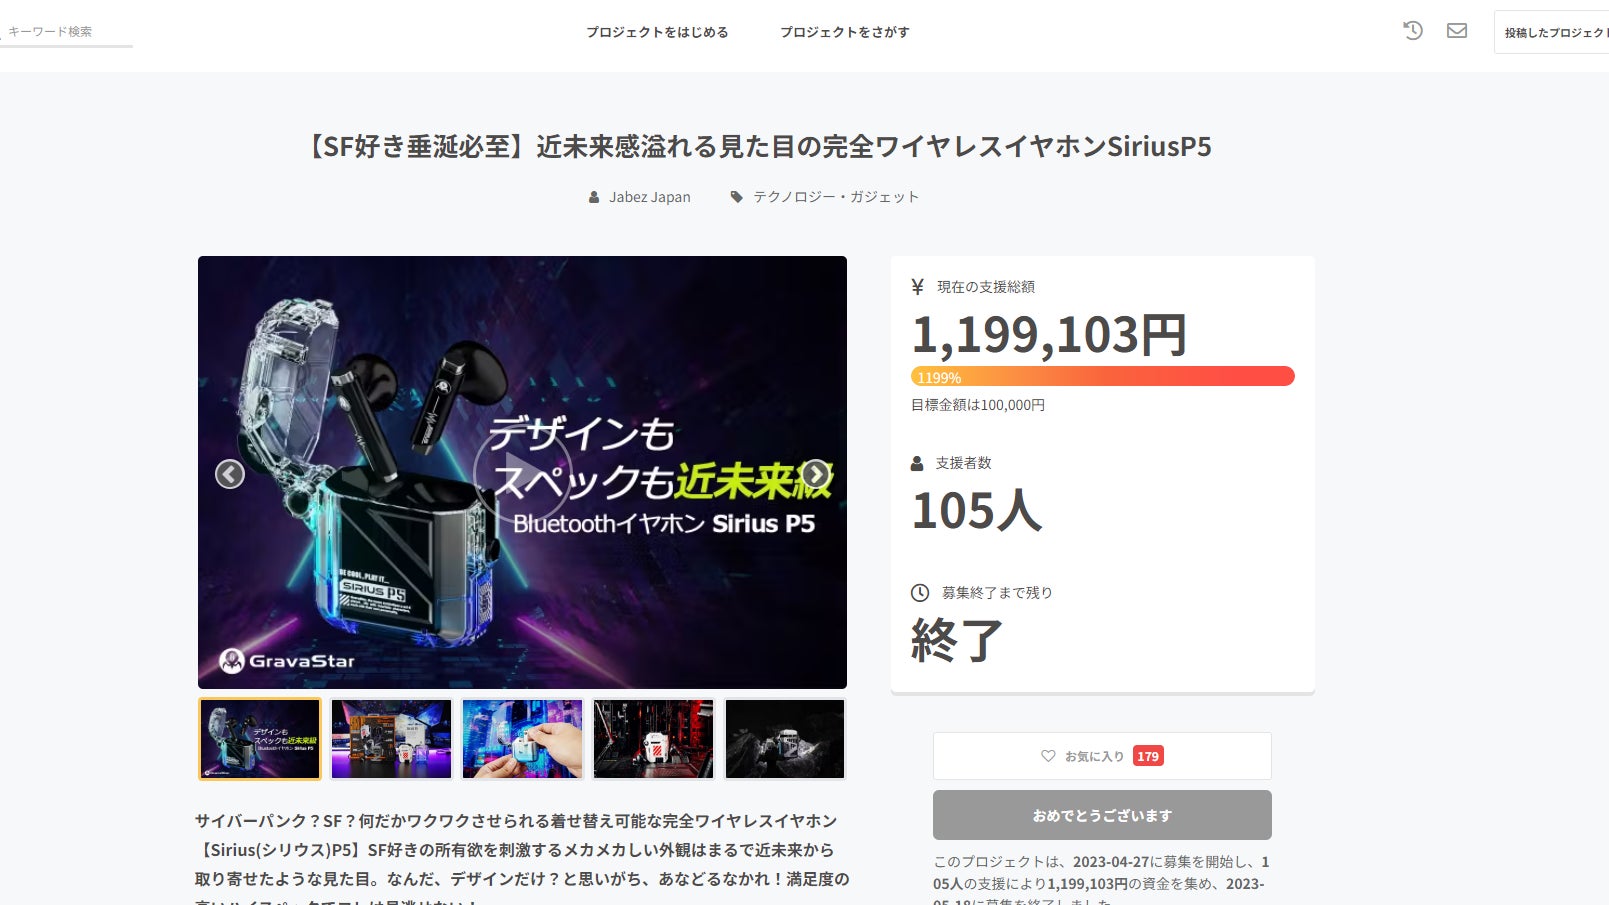Show previous slide with left arrow
The height and width of the screenshot is (905, 1609).
(230, 474)
